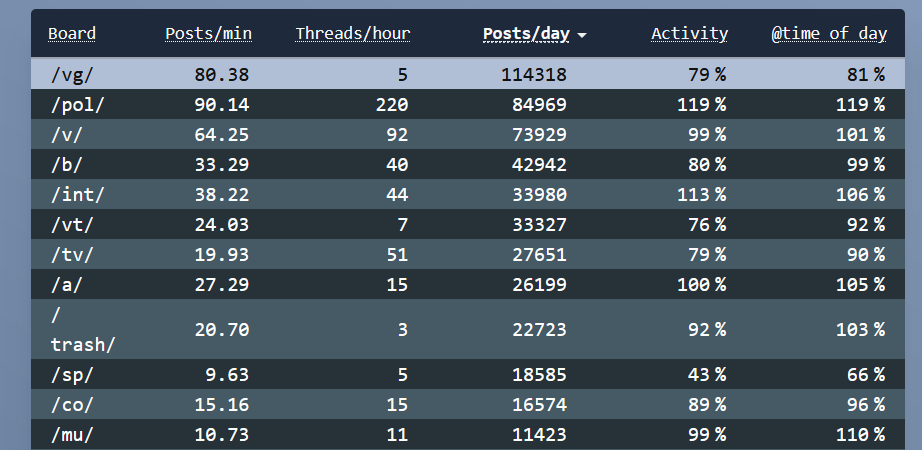Click 22723 posts/day value for /trash/
This screenshot has height=450, width=922.
(x=539, y=329)
